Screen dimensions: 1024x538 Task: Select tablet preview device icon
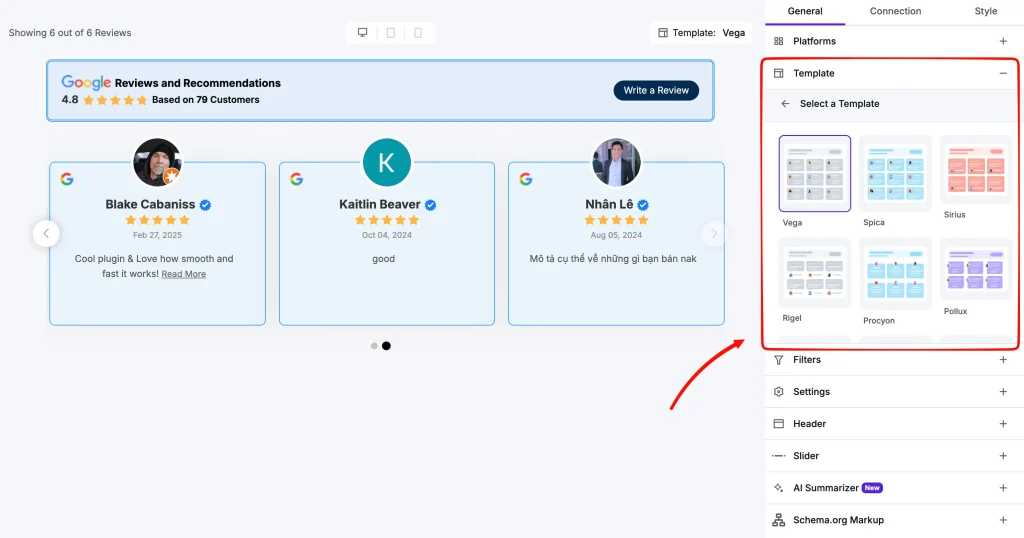pos(391,33)
